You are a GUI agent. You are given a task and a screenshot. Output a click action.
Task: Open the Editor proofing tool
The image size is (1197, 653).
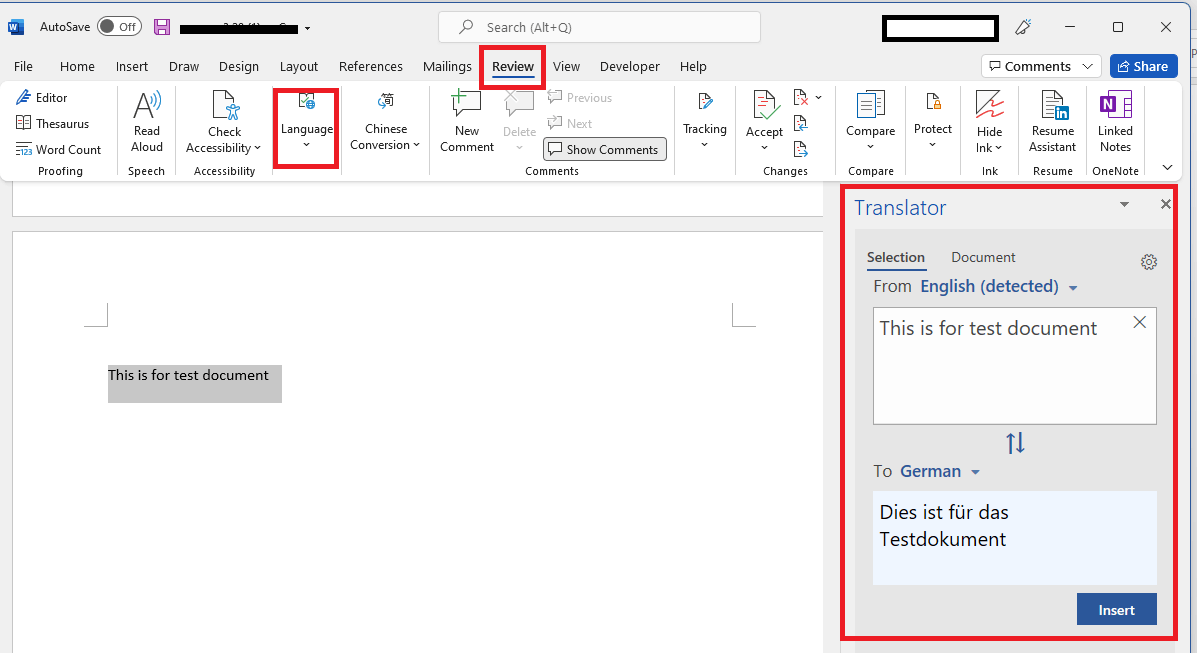(42, 98)
